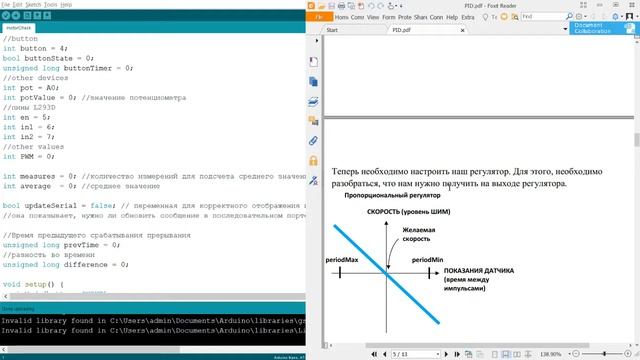Click the zoom slider handle in Foxit
The image size is (640, 360).
(x=604, y=354)
